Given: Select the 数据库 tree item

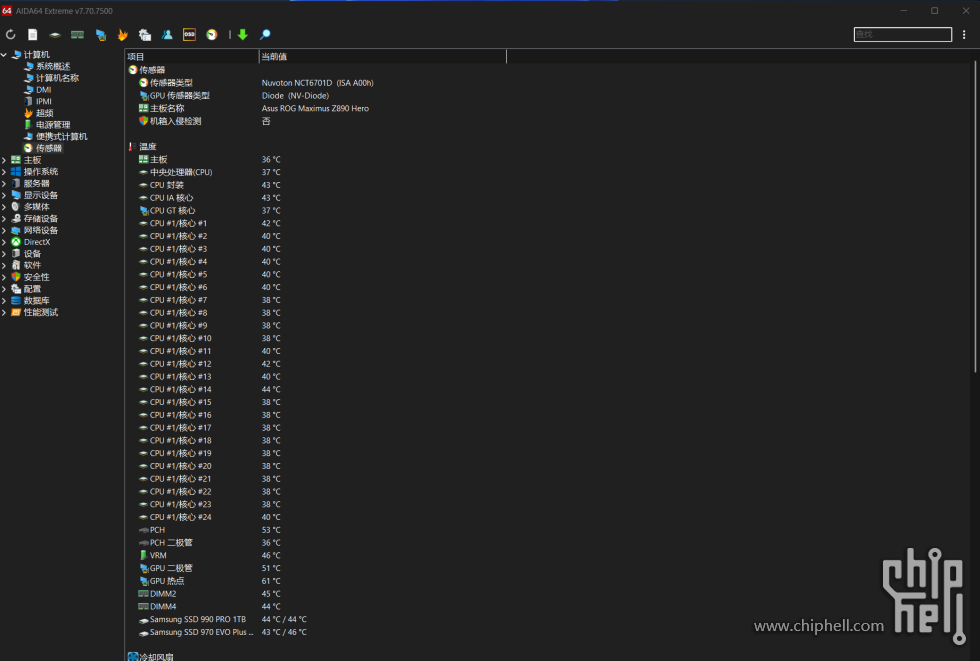Looking at the screenshot, I should coord(31,301).
